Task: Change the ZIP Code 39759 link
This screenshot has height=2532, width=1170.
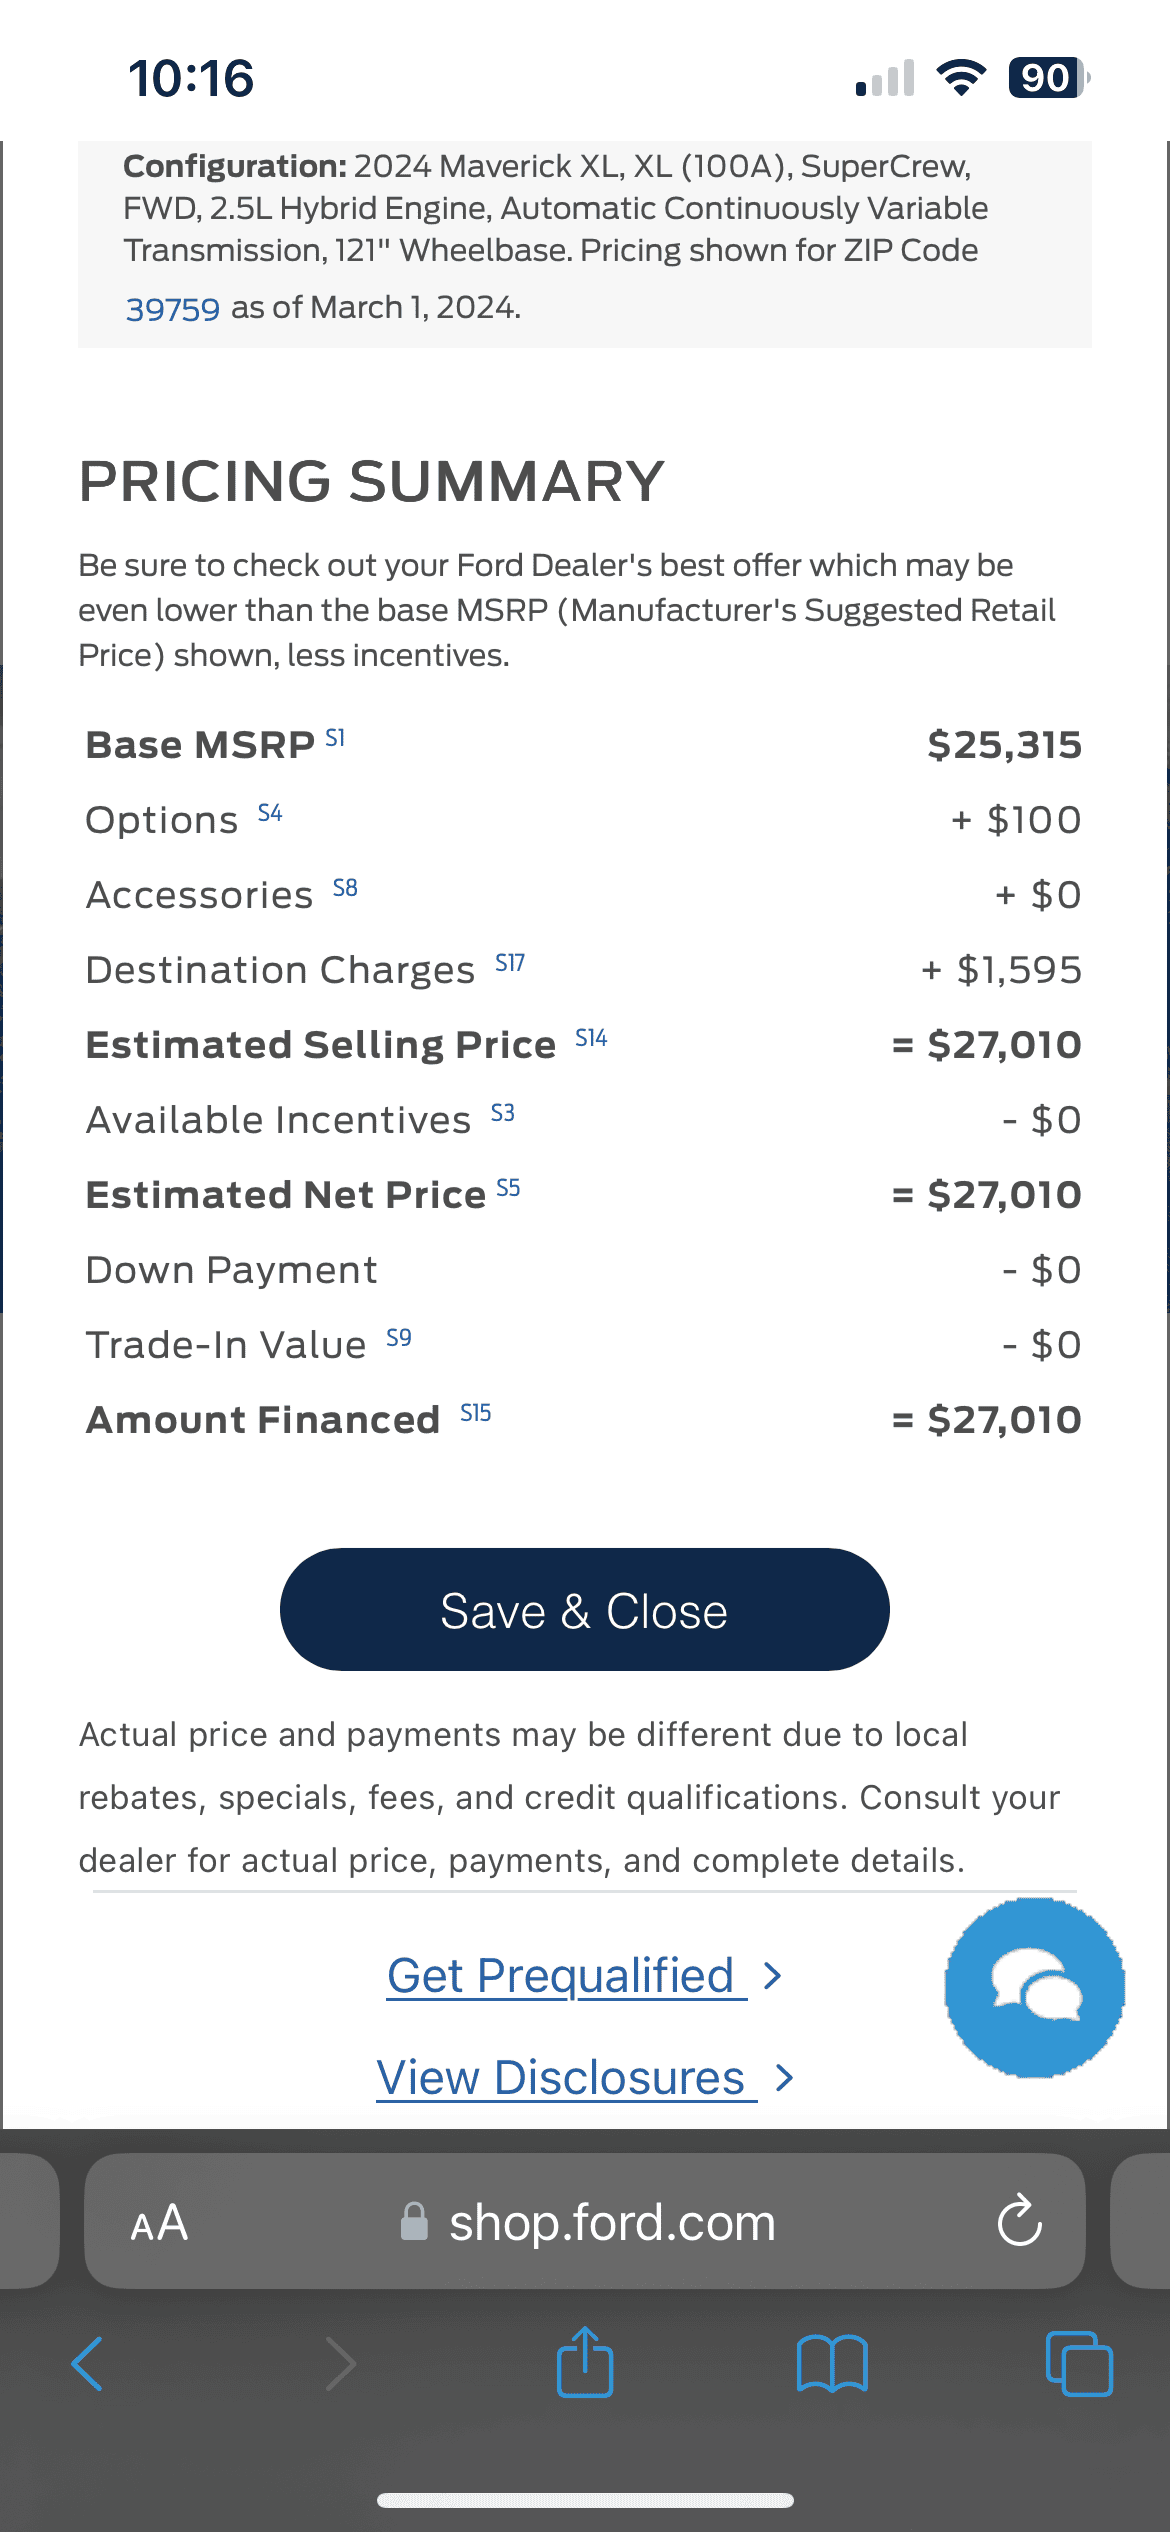Action: pyautogui.click(x=172, y=309)
